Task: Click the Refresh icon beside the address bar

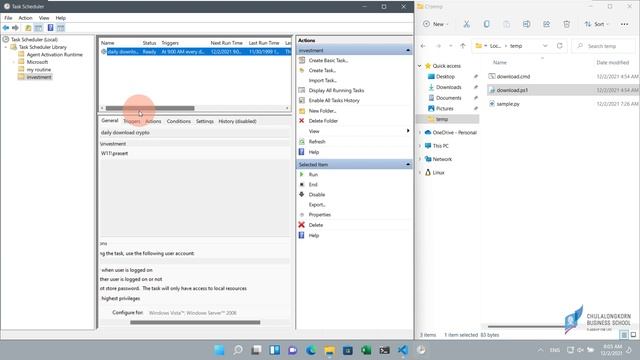Action: click(560, 46)
